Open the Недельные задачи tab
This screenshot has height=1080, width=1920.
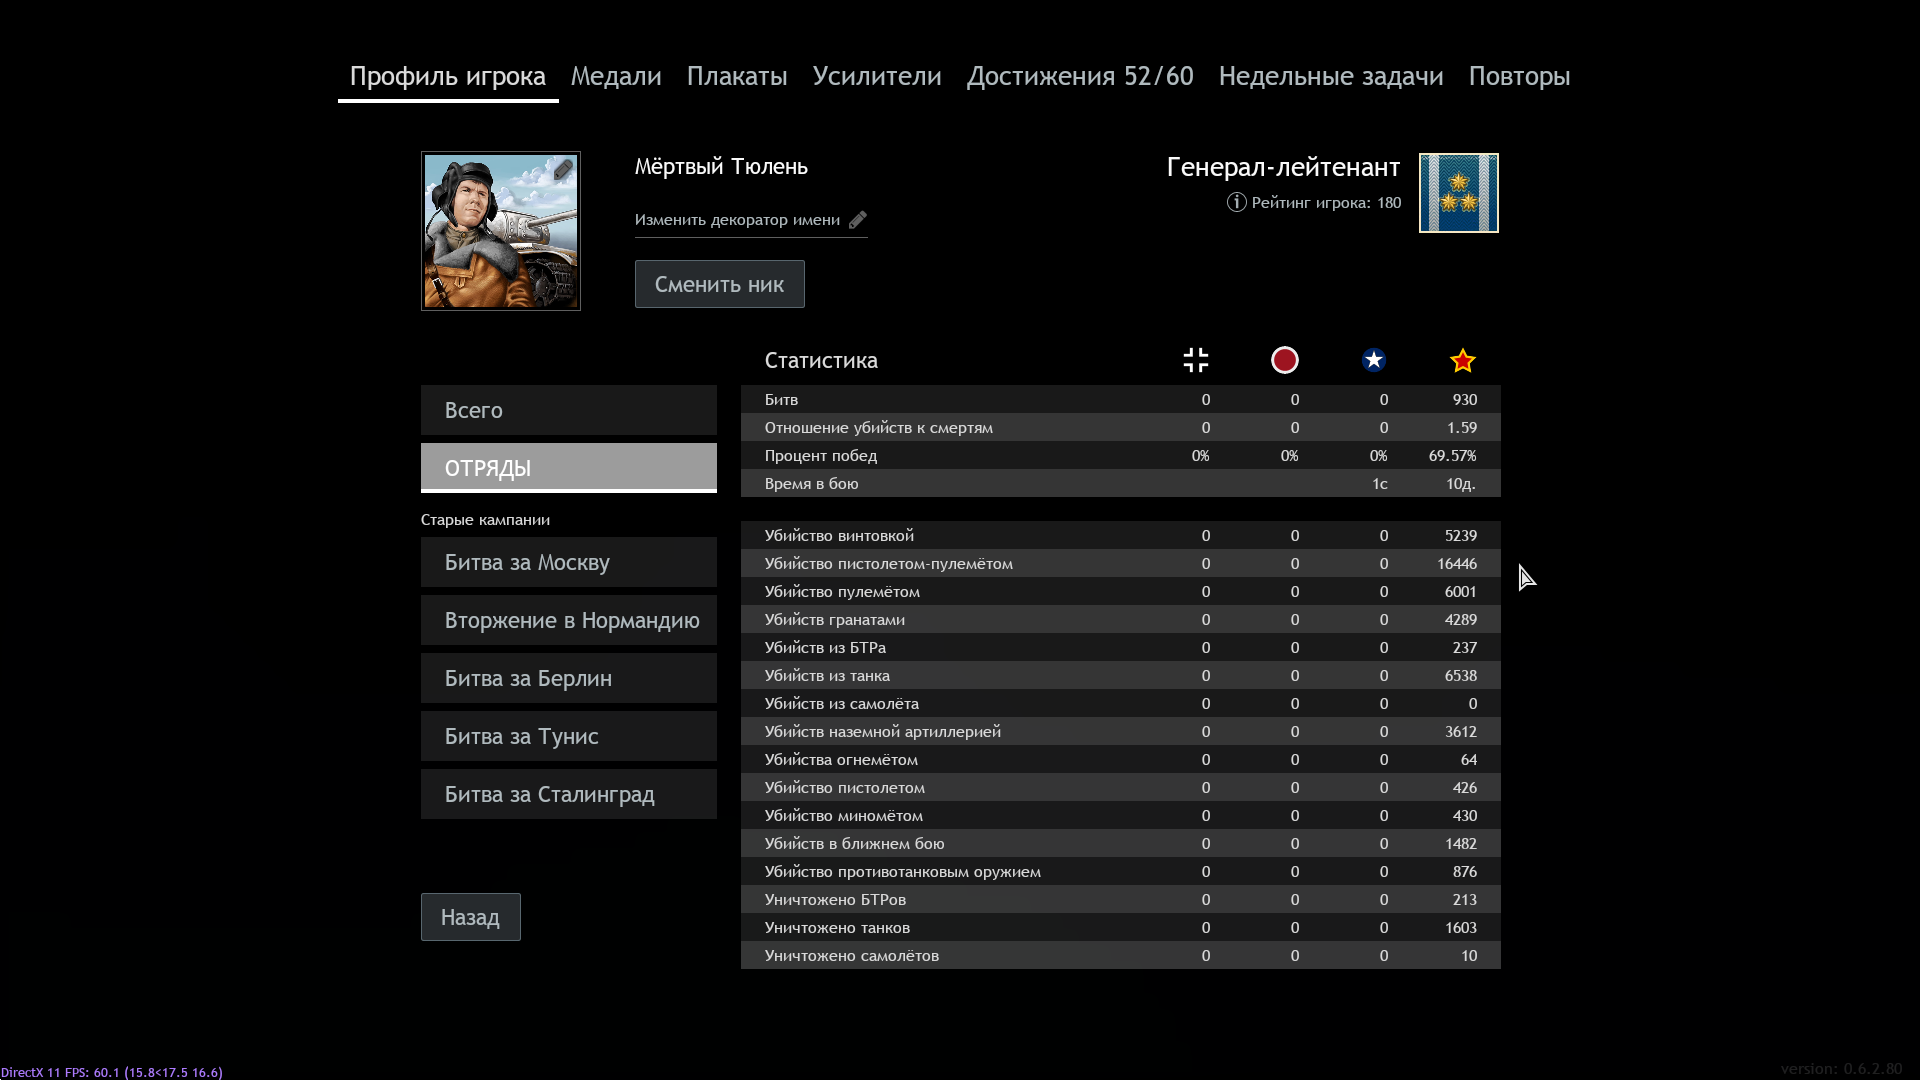pyautogui.click(x=1331, y=76)
